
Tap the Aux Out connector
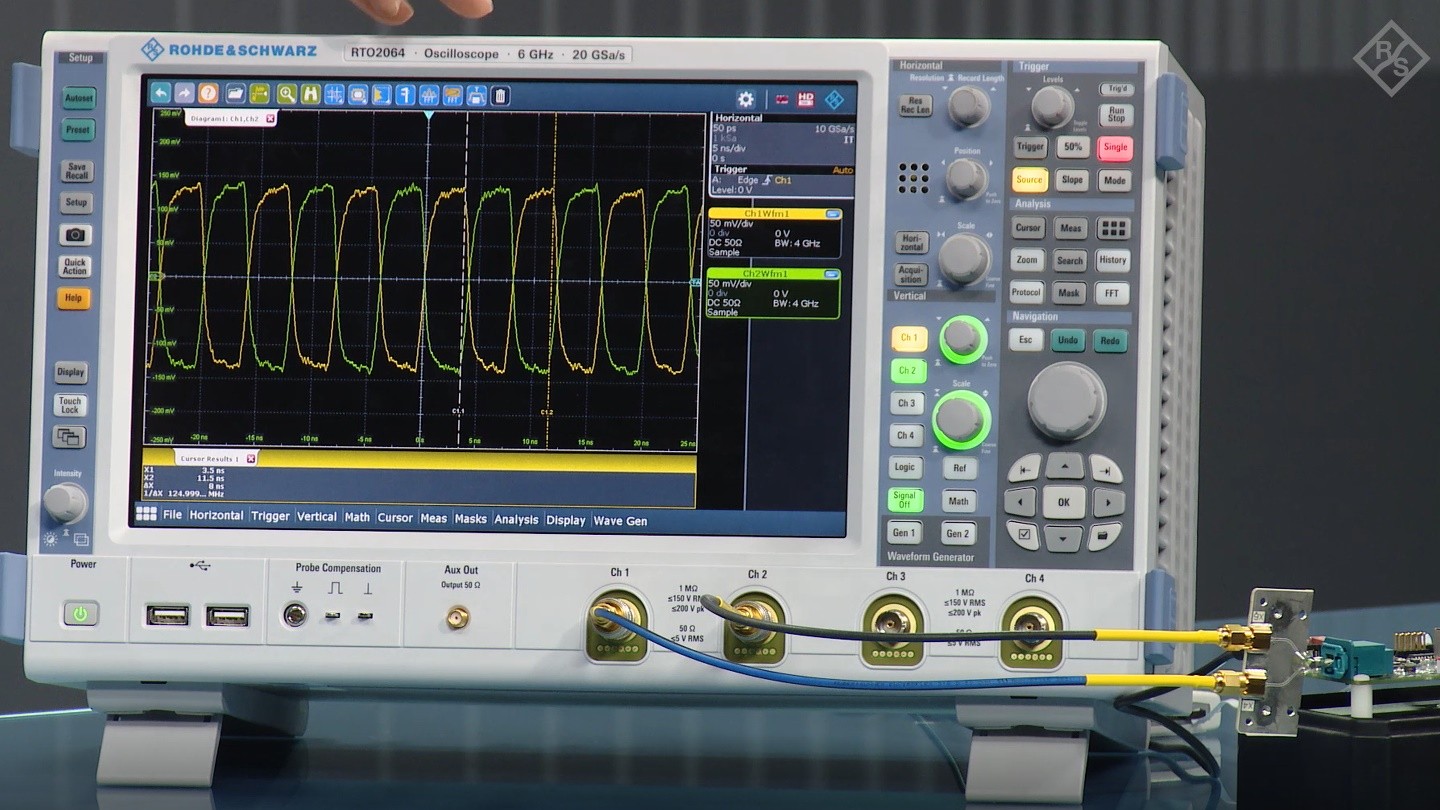459,617
